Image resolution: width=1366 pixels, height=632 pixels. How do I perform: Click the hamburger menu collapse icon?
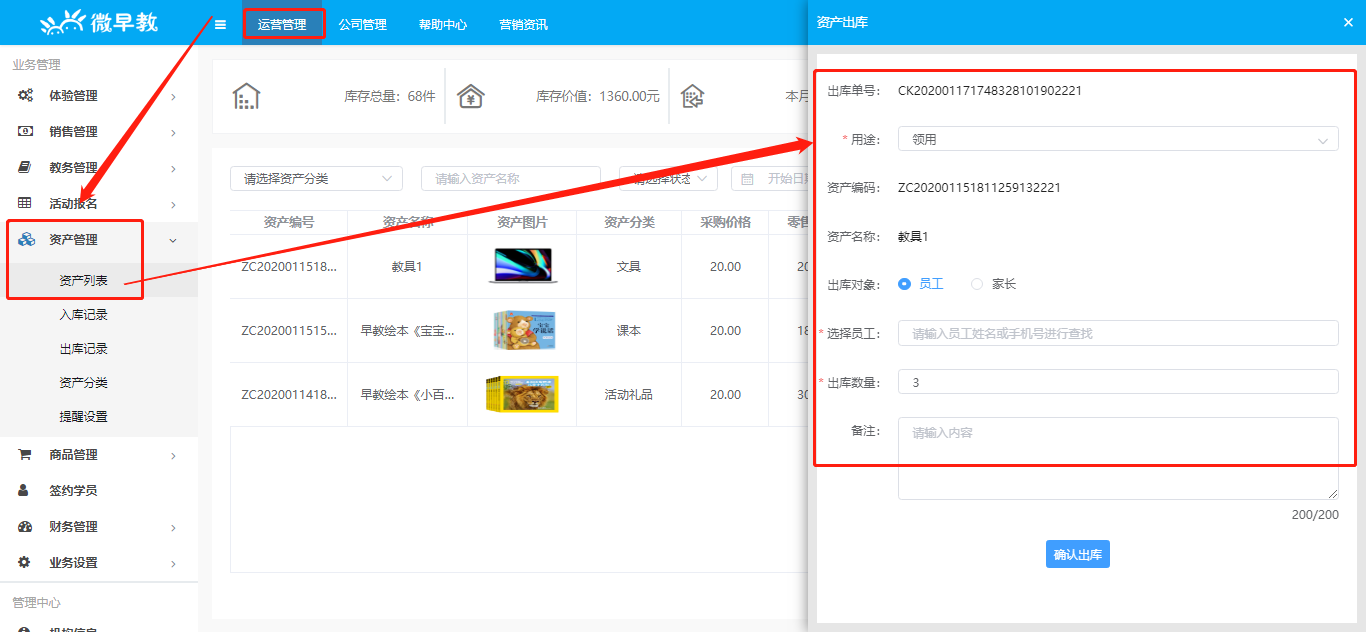point(220,24)
